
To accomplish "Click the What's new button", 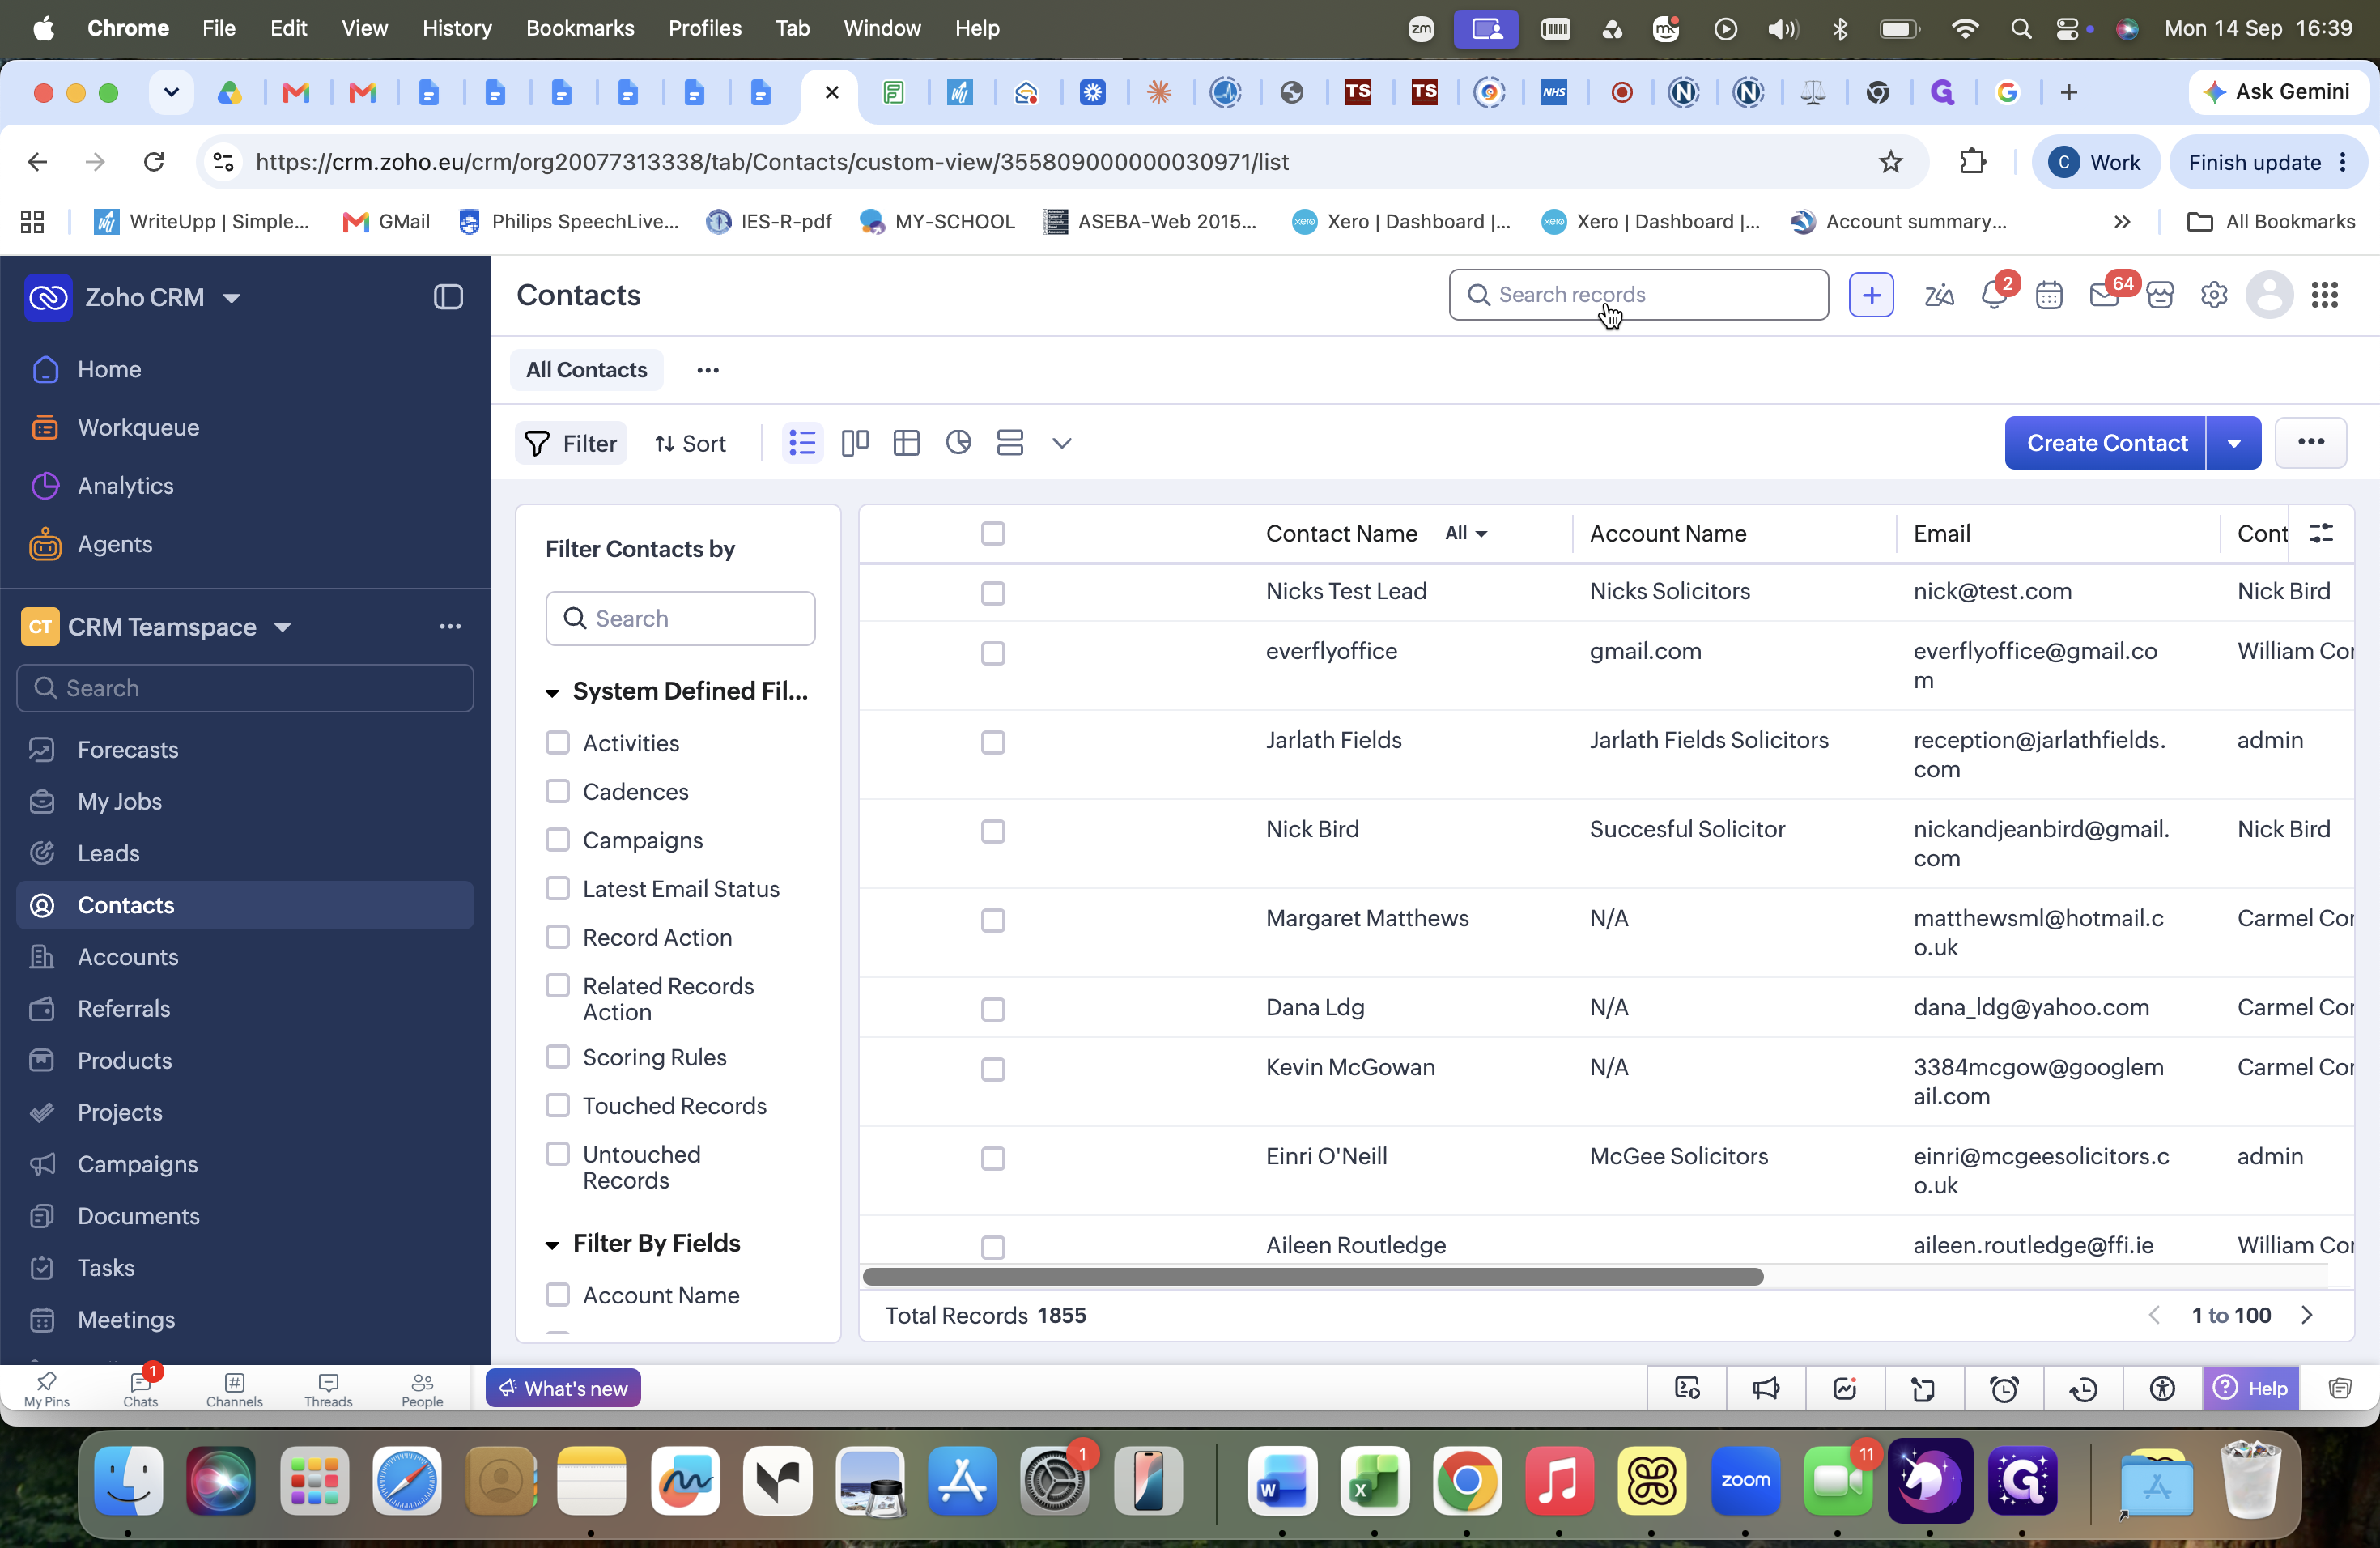I will click(x=563, y=1388).
